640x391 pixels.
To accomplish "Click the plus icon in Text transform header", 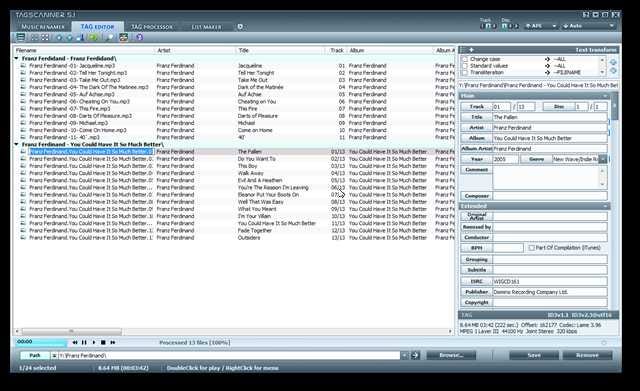I will tap(471, 50).
